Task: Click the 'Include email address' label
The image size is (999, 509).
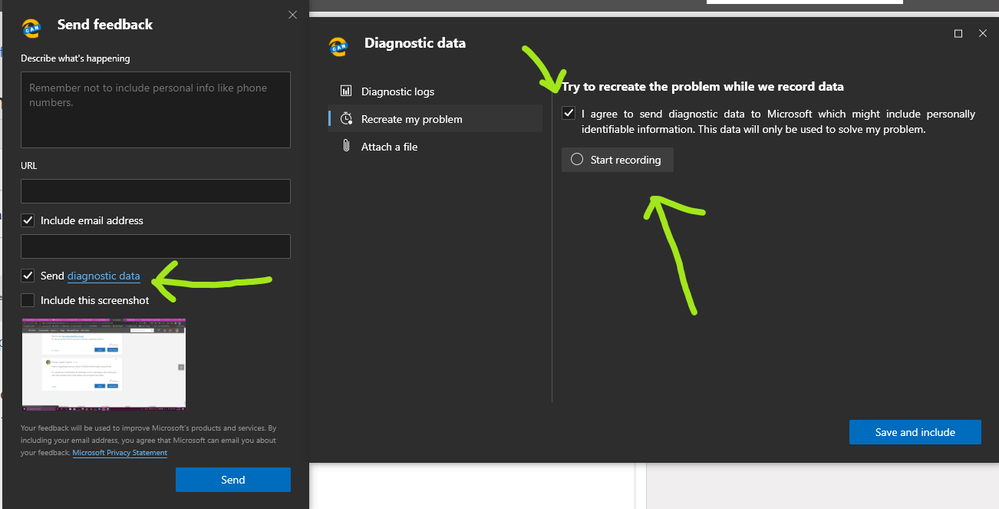Action: [x=92, y=220]
